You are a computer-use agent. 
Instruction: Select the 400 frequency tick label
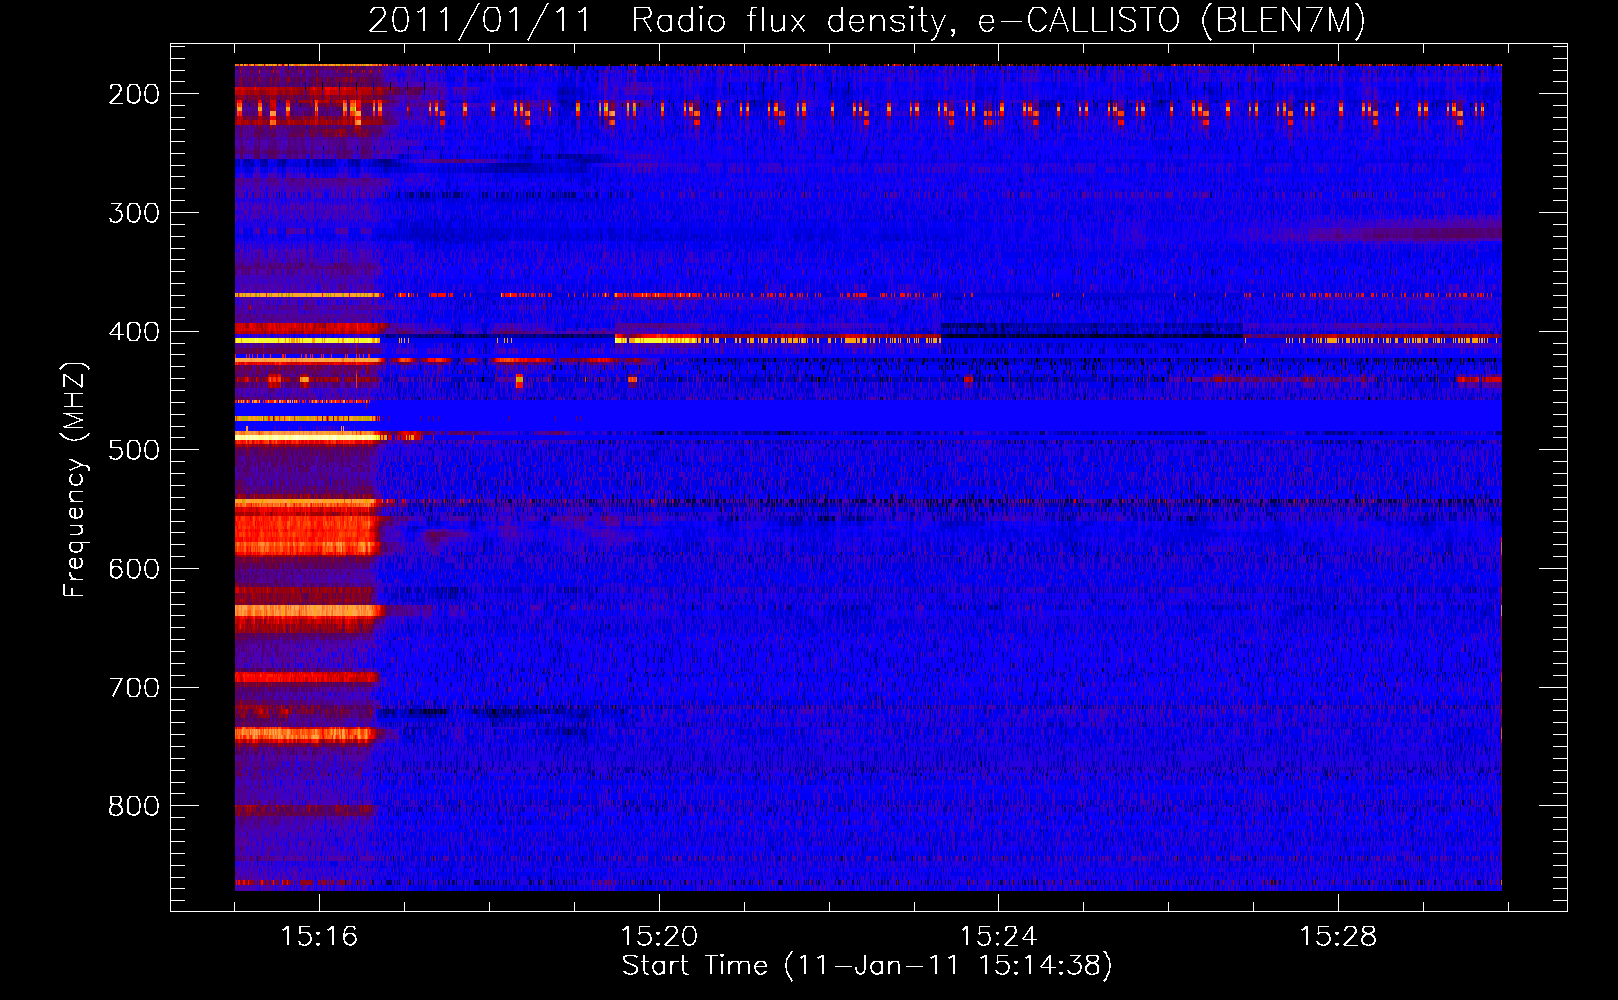pos(134,332)
